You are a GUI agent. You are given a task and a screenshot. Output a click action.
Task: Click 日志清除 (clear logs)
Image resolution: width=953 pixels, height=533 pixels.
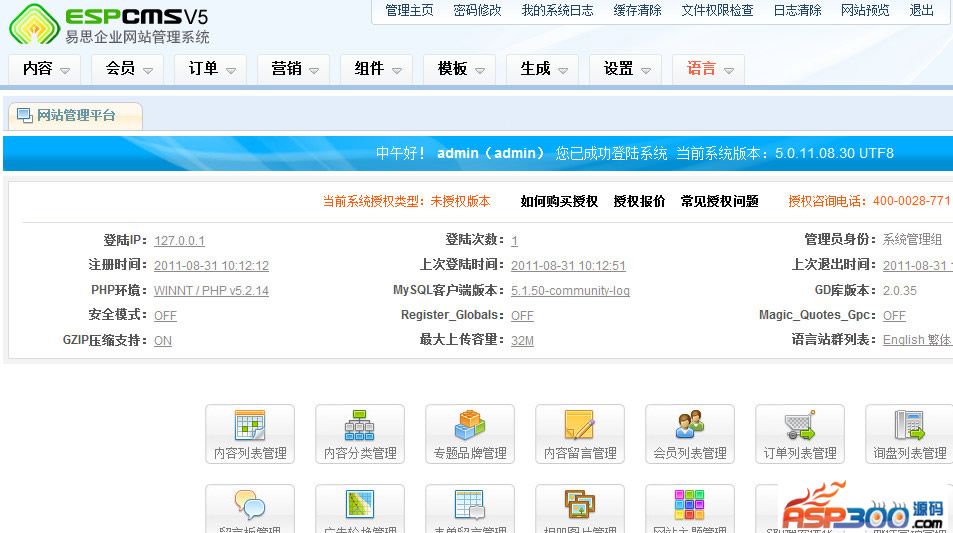coord(797,10)
